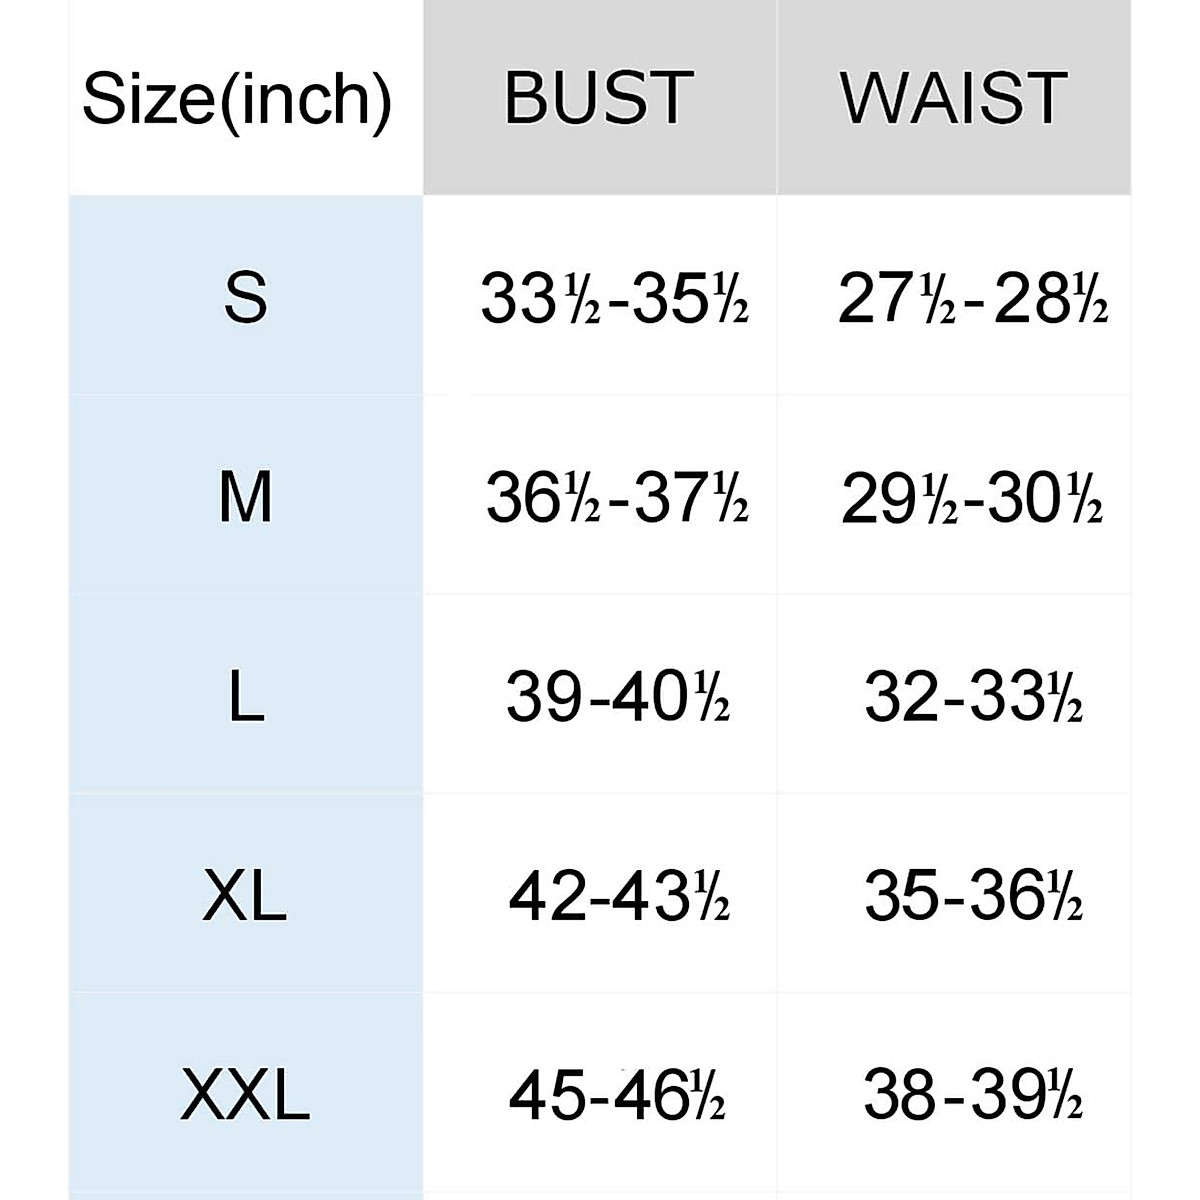This screenshot has width=1200, height=1200.
Task: Select the WAIST column header
Action: 954,98
